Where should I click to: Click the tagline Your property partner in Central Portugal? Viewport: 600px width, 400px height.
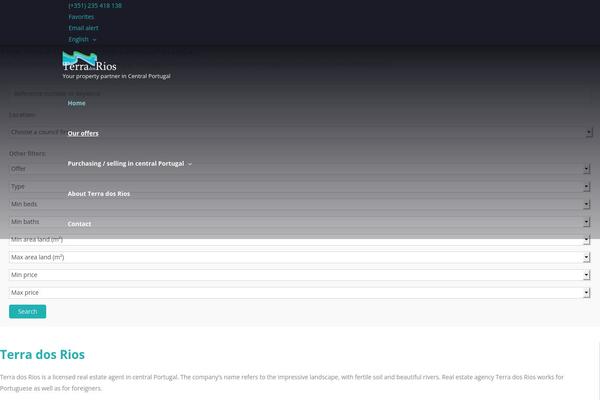116,76
